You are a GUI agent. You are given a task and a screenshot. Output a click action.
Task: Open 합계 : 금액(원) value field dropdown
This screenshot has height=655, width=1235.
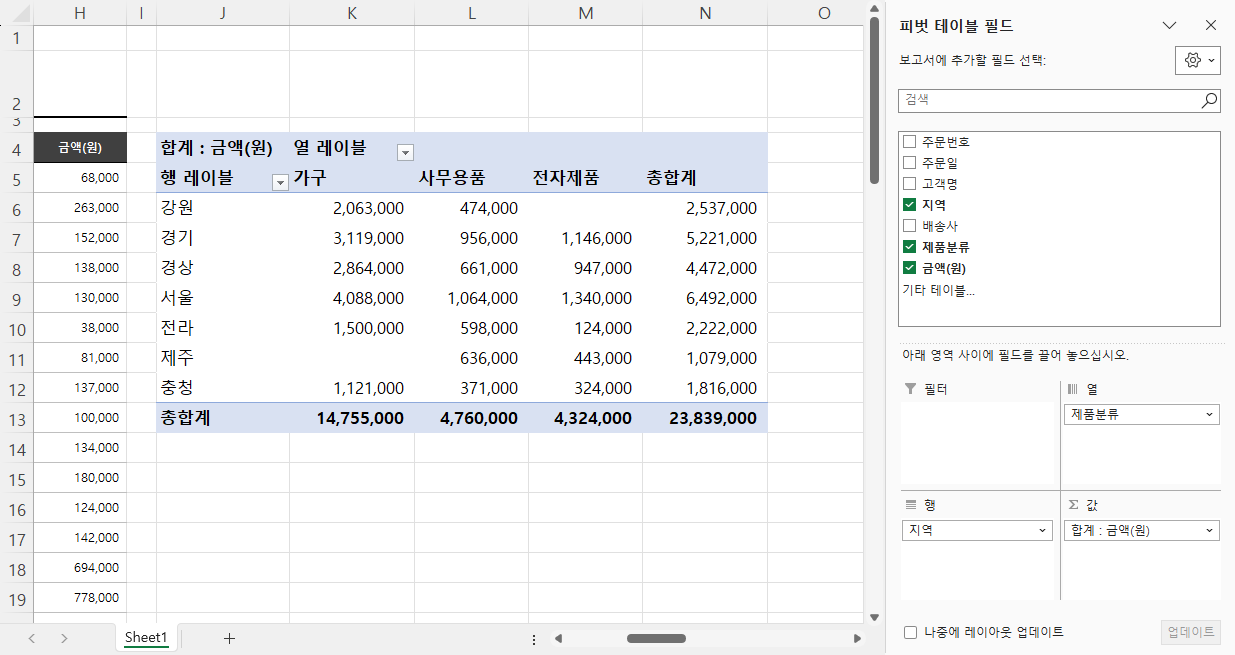[1209, 531]
